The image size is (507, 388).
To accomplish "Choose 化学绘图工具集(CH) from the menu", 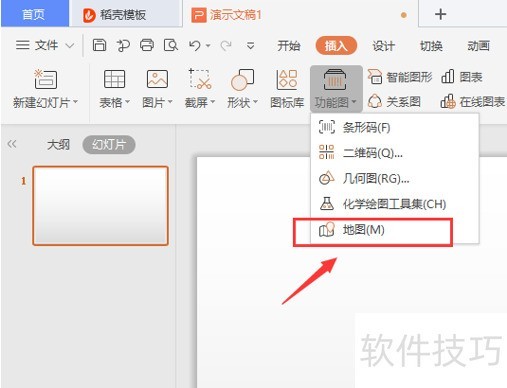I will coord(395,204).
